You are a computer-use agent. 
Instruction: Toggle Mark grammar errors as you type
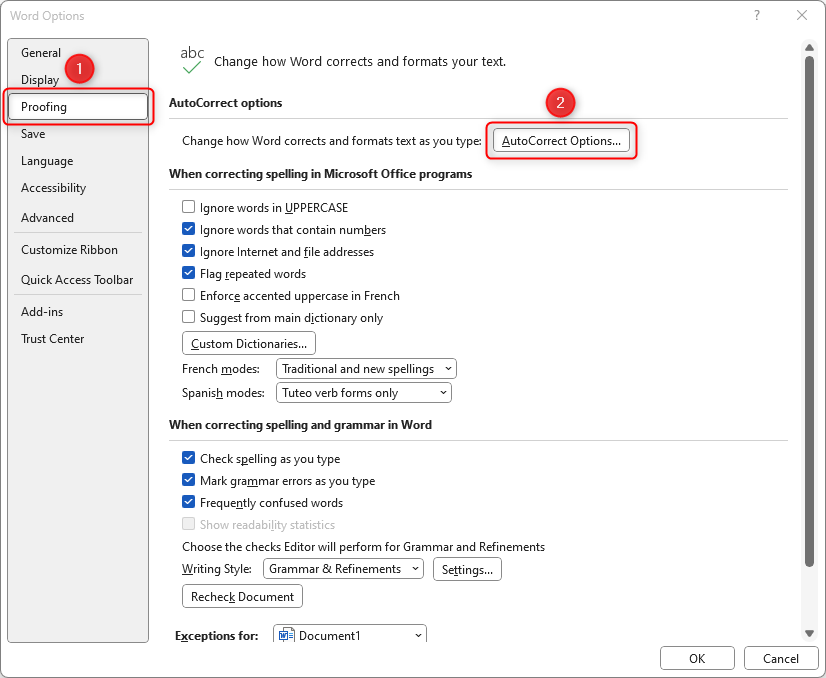point(189,480)
